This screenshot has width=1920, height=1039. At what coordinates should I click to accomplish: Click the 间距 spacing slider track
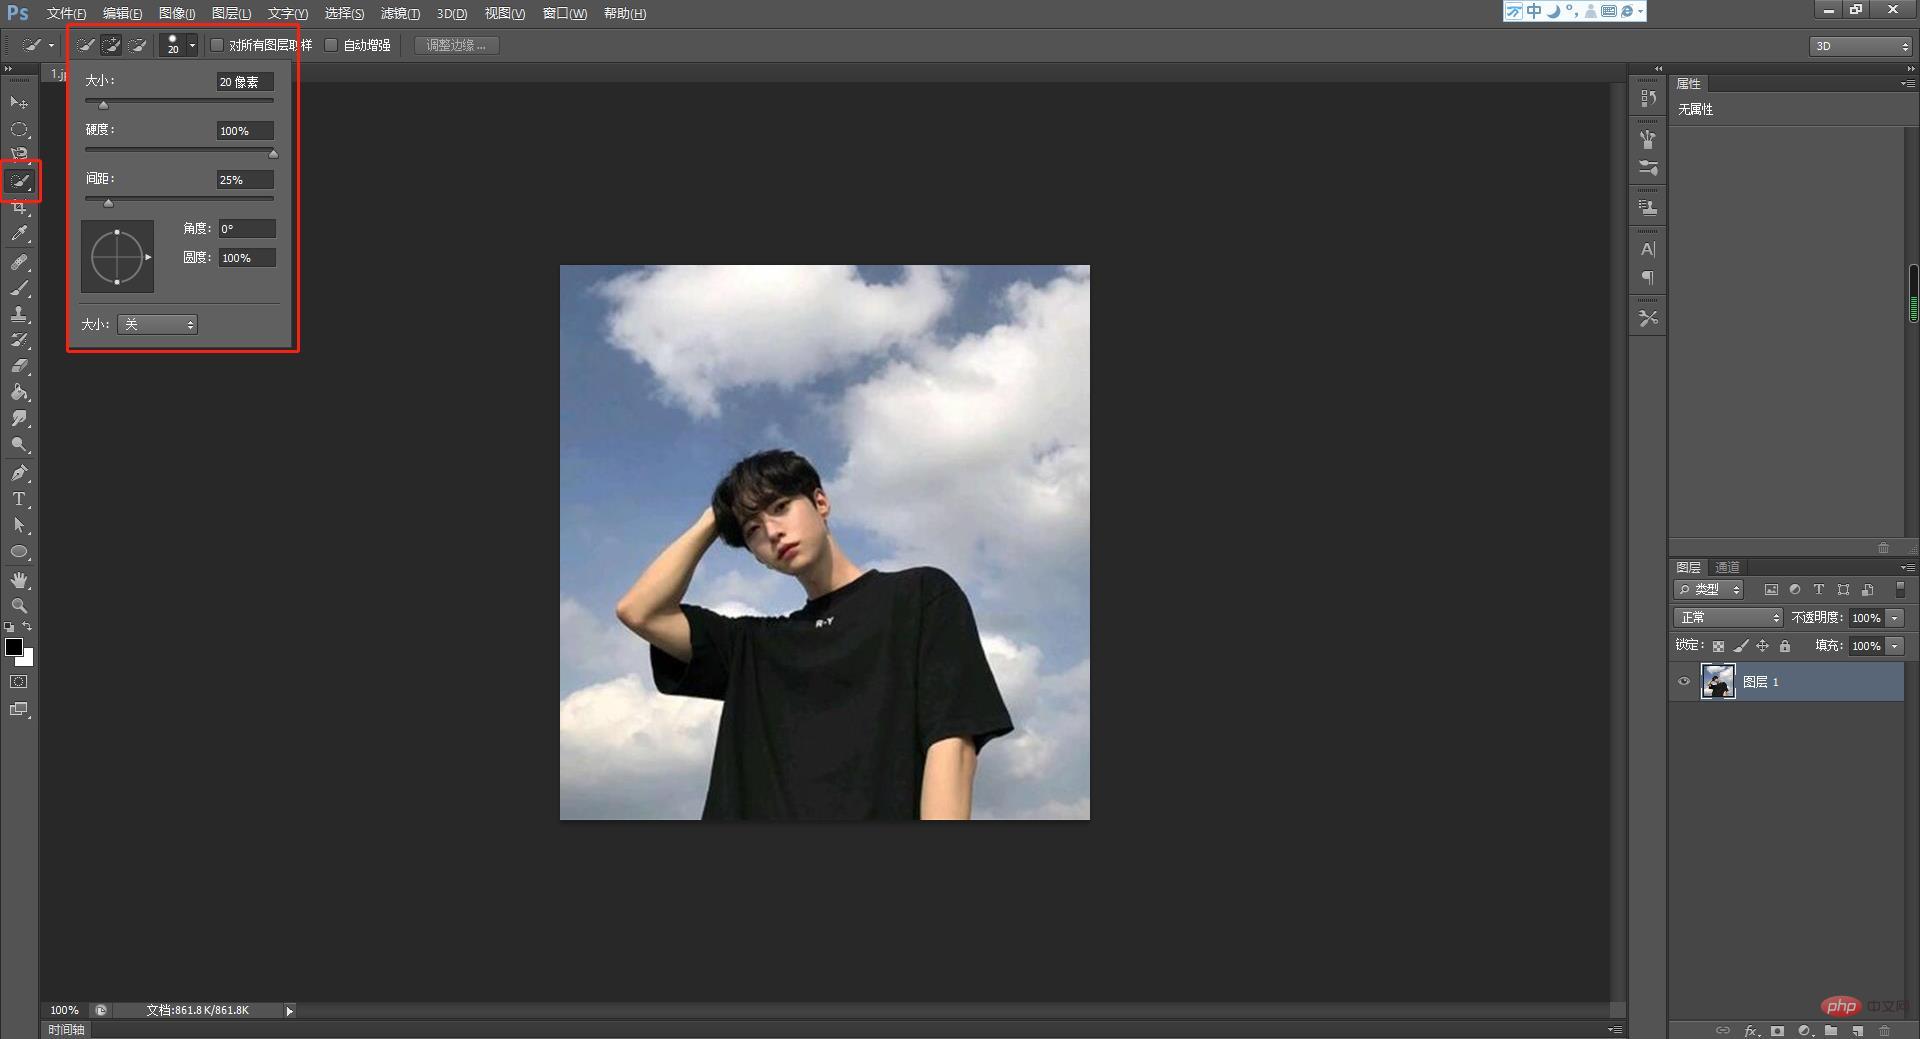pyautogui.click(x=180, y=198)
